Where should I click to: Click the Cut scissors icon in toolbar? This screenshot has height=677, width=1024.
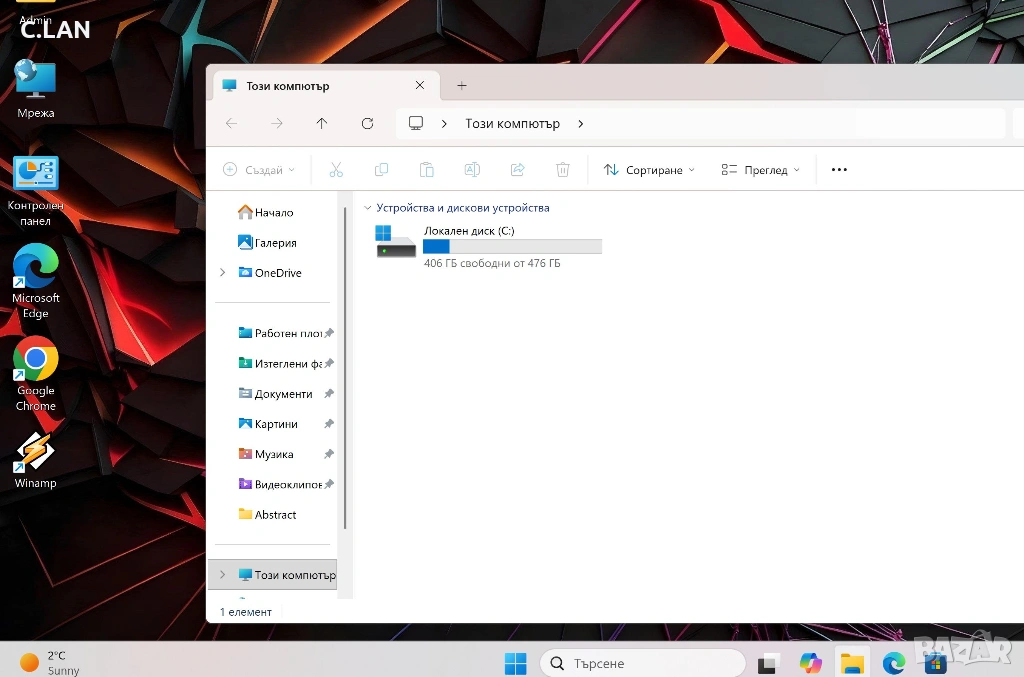[336, 170]
